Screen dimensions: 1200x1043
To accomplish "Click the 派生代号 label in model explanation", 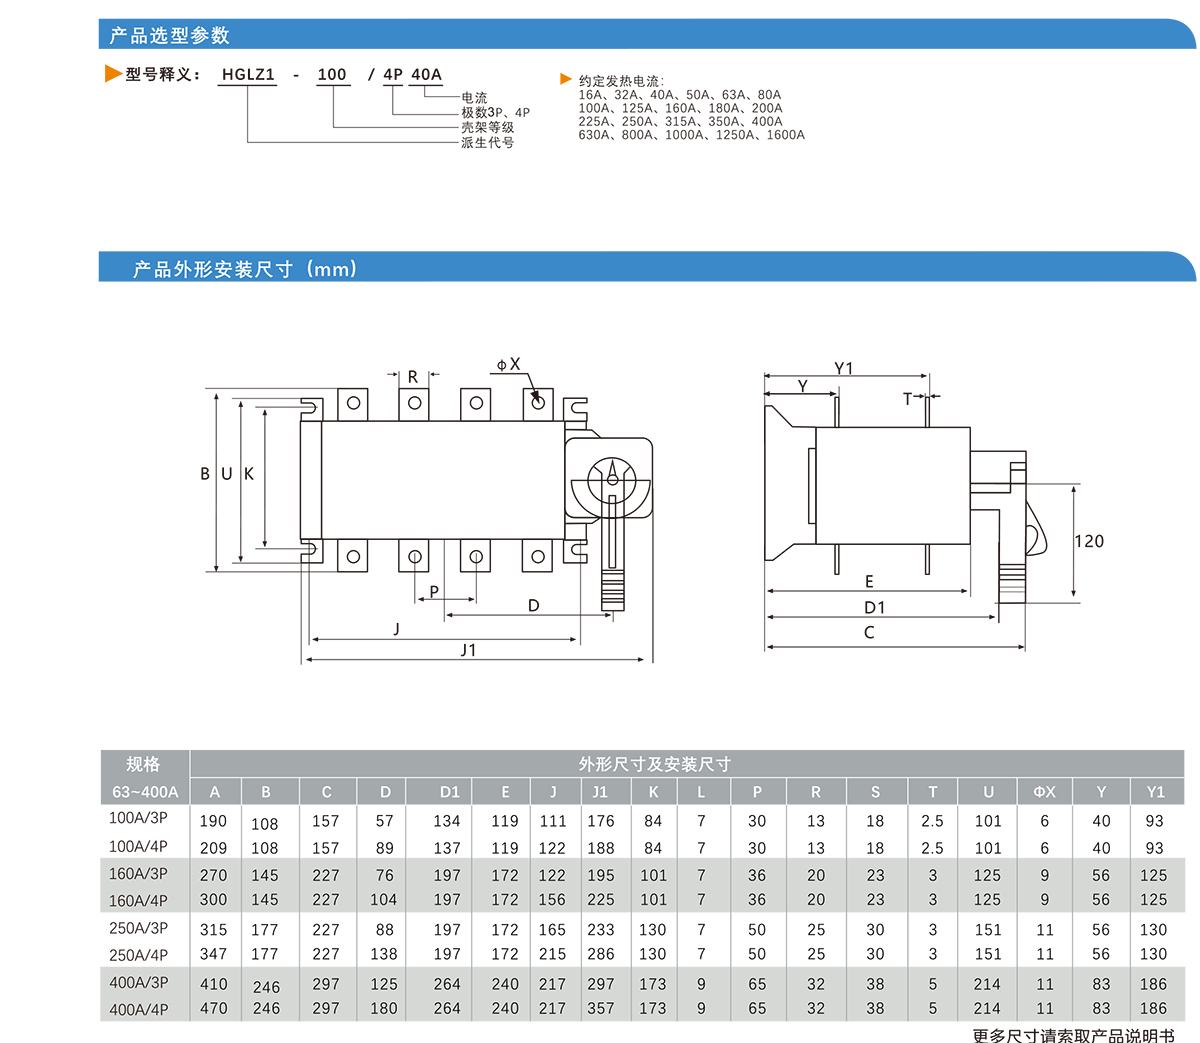I will pyautogui.click(x=487, y=143).
